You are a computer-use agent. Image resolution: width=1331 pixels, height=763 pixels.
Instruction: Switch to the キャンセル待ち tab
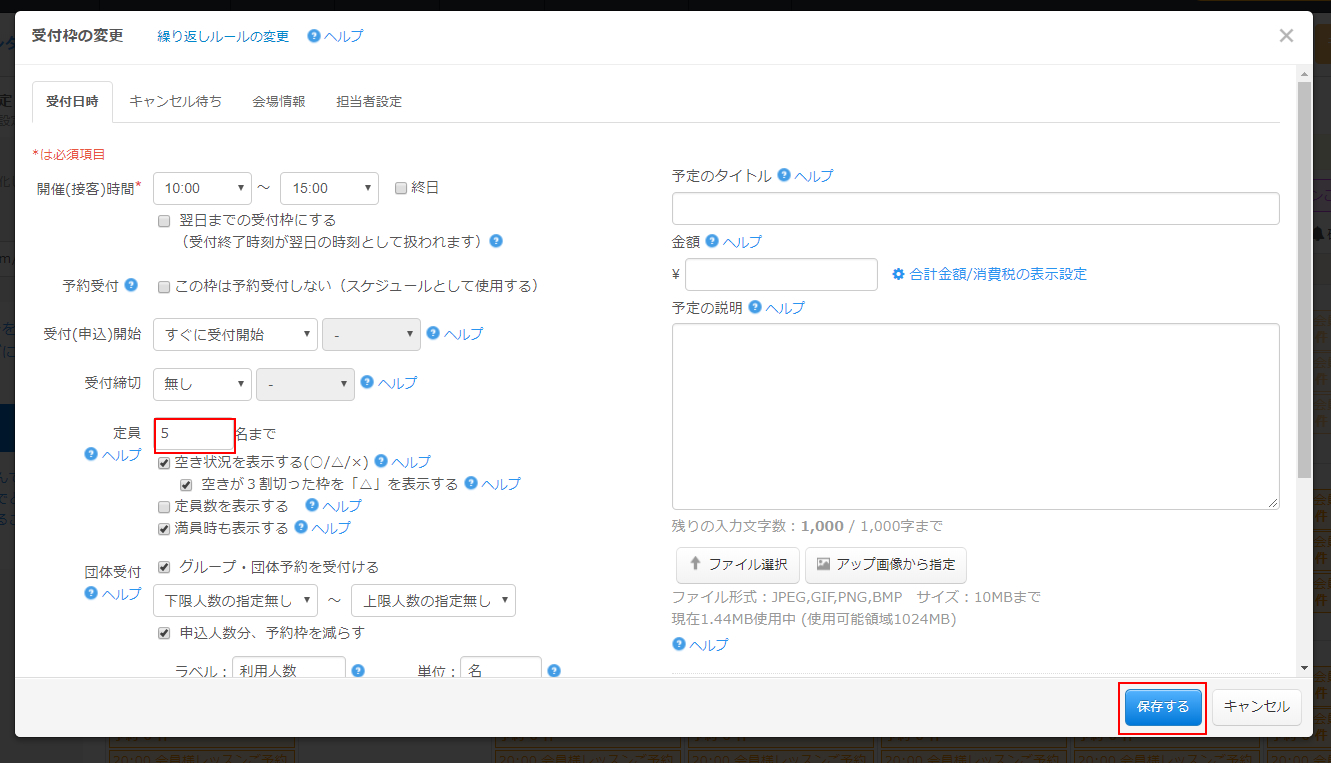(x=176, y=101)
